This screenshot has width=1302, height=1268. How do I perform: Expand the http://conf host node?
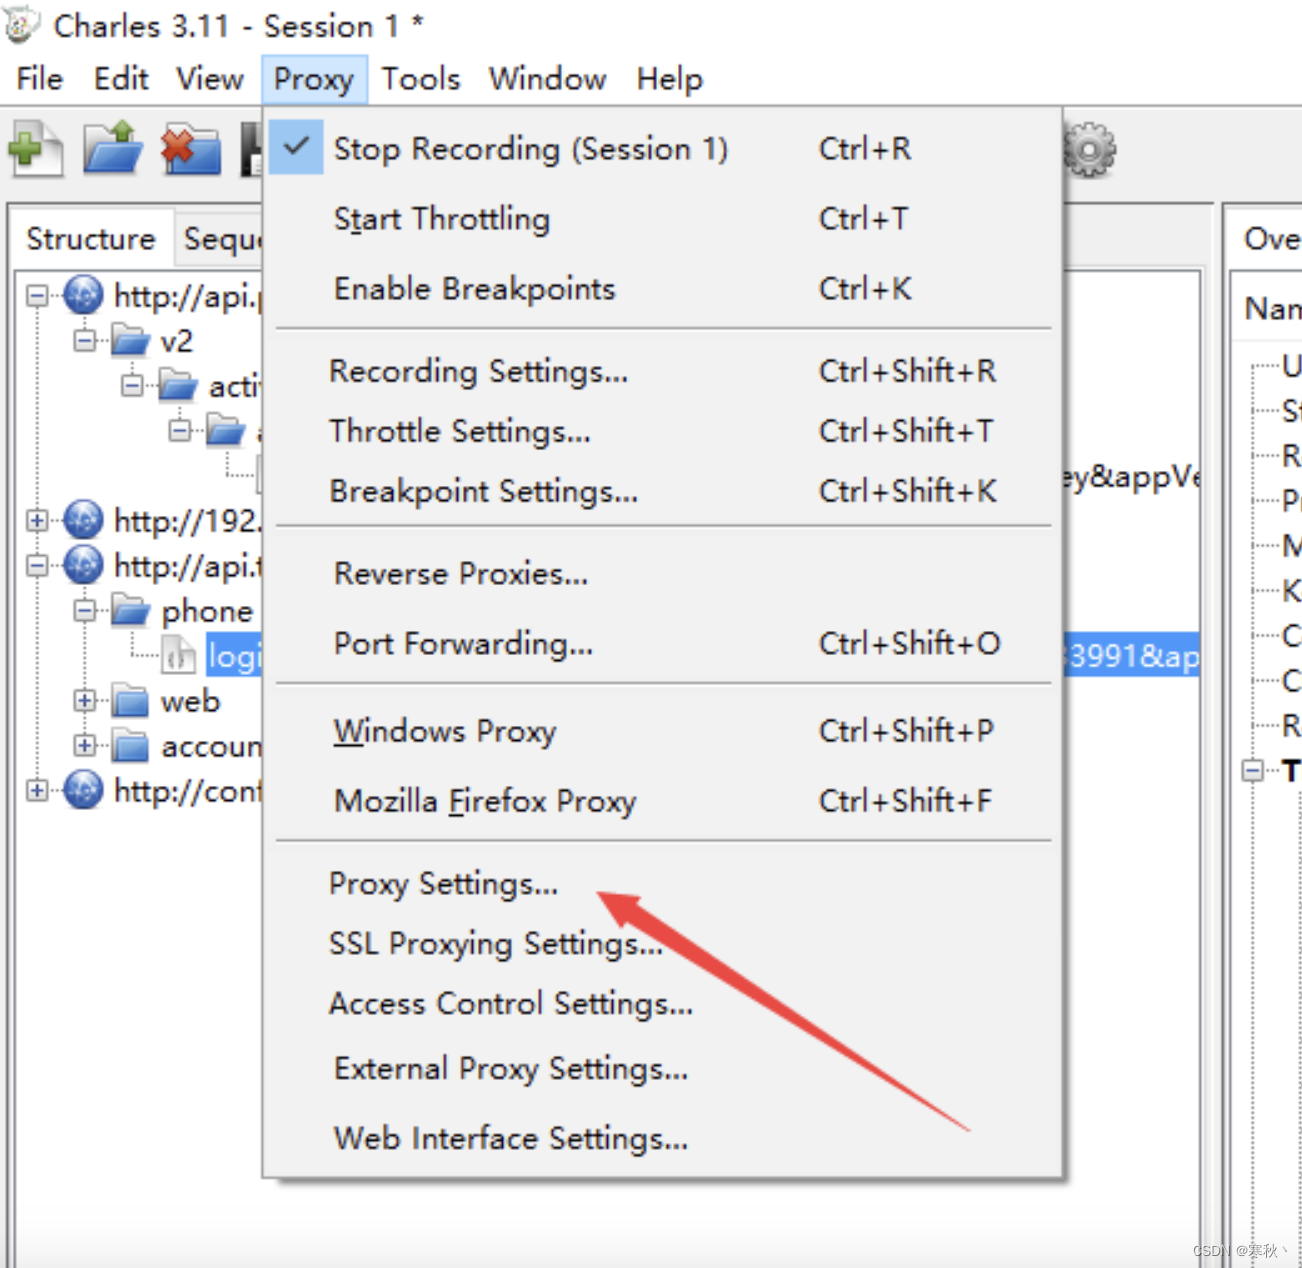[x=37, y=790]
